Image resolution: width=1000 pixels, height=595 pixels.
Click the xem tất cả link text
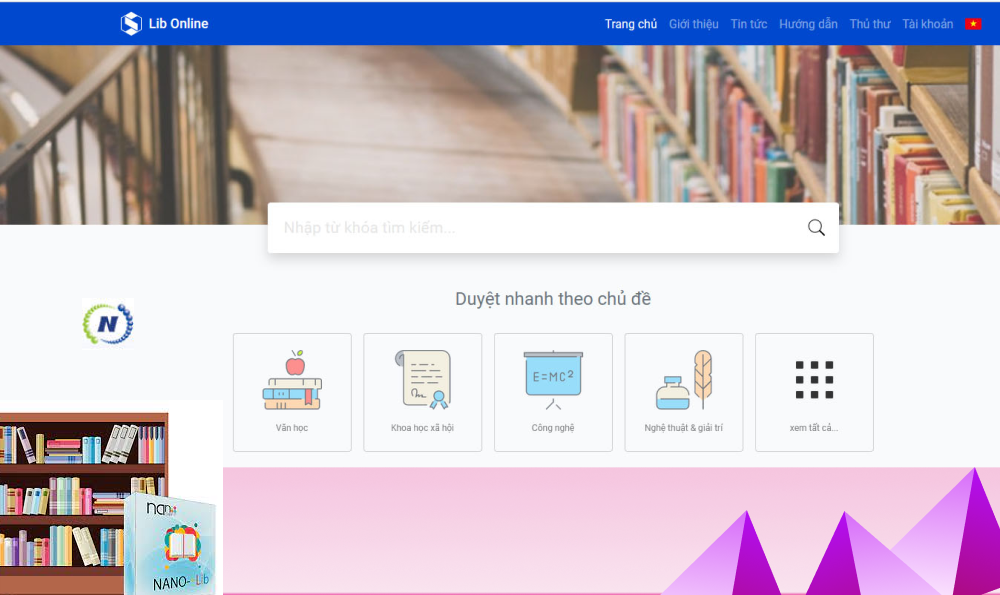click(x=814, y=428)
